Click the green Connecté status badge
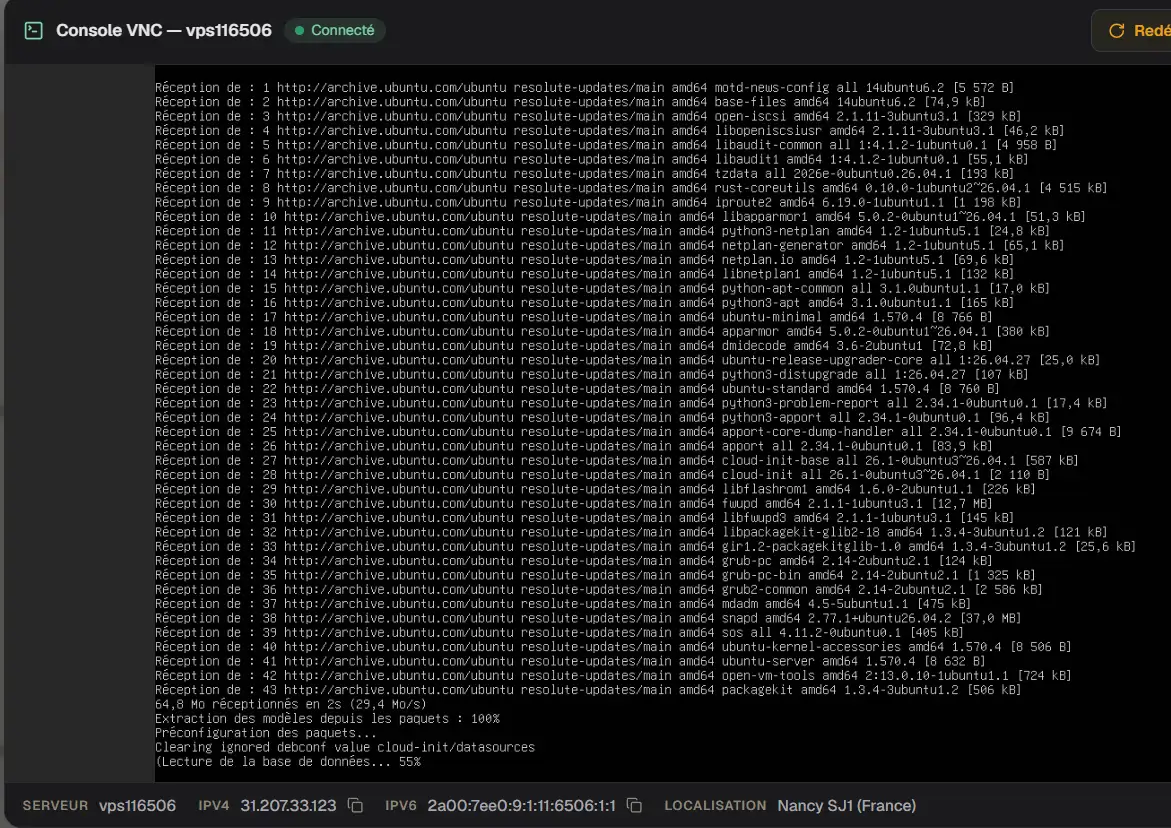This screenshot has height=828, width=1171. click(335, 31)
